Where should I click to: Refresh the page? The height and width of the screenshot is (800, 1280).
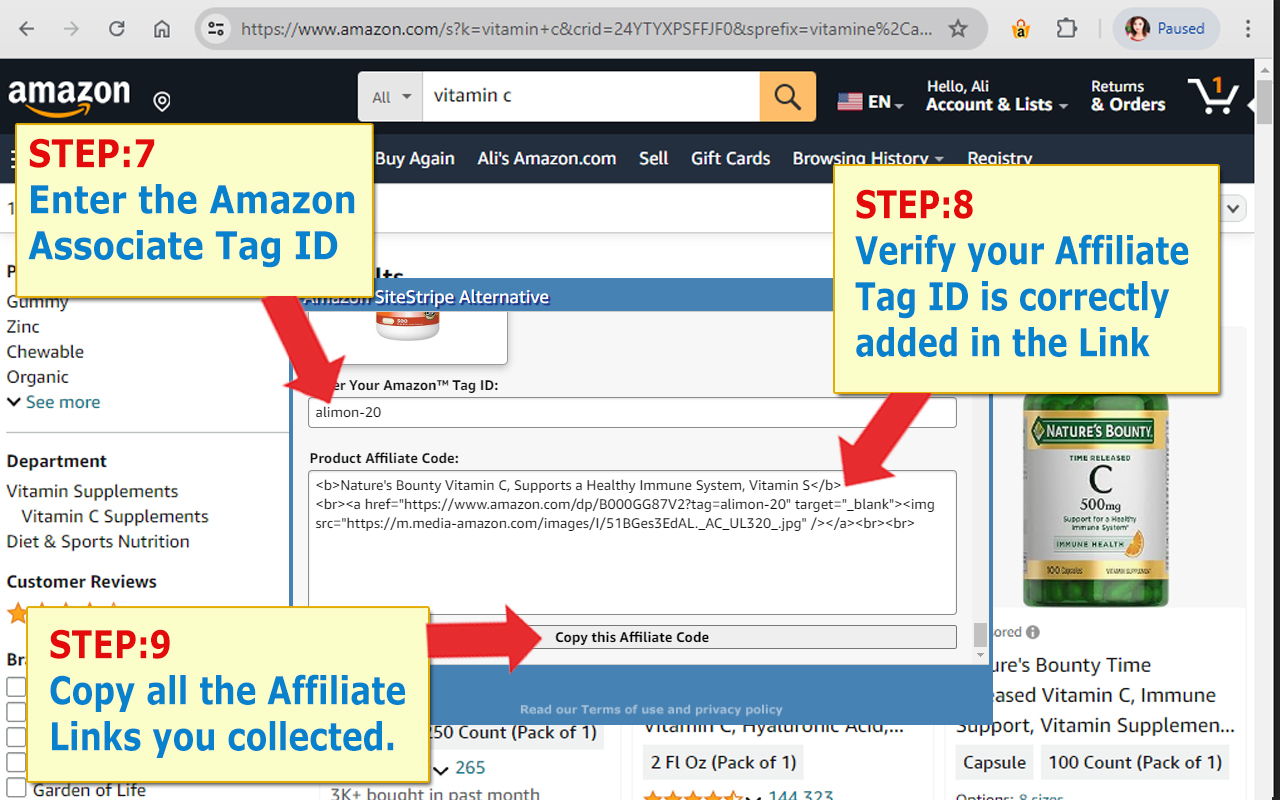pos(116,28)
